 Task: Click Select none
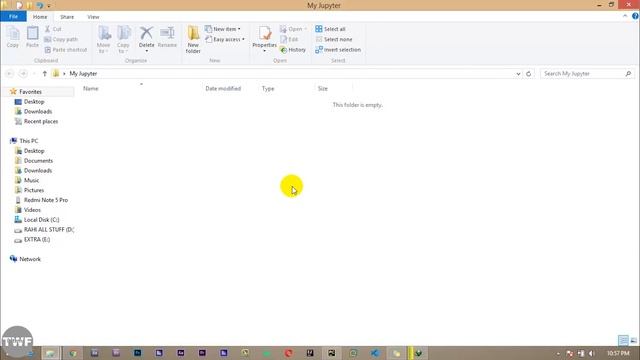pos(333,39)
